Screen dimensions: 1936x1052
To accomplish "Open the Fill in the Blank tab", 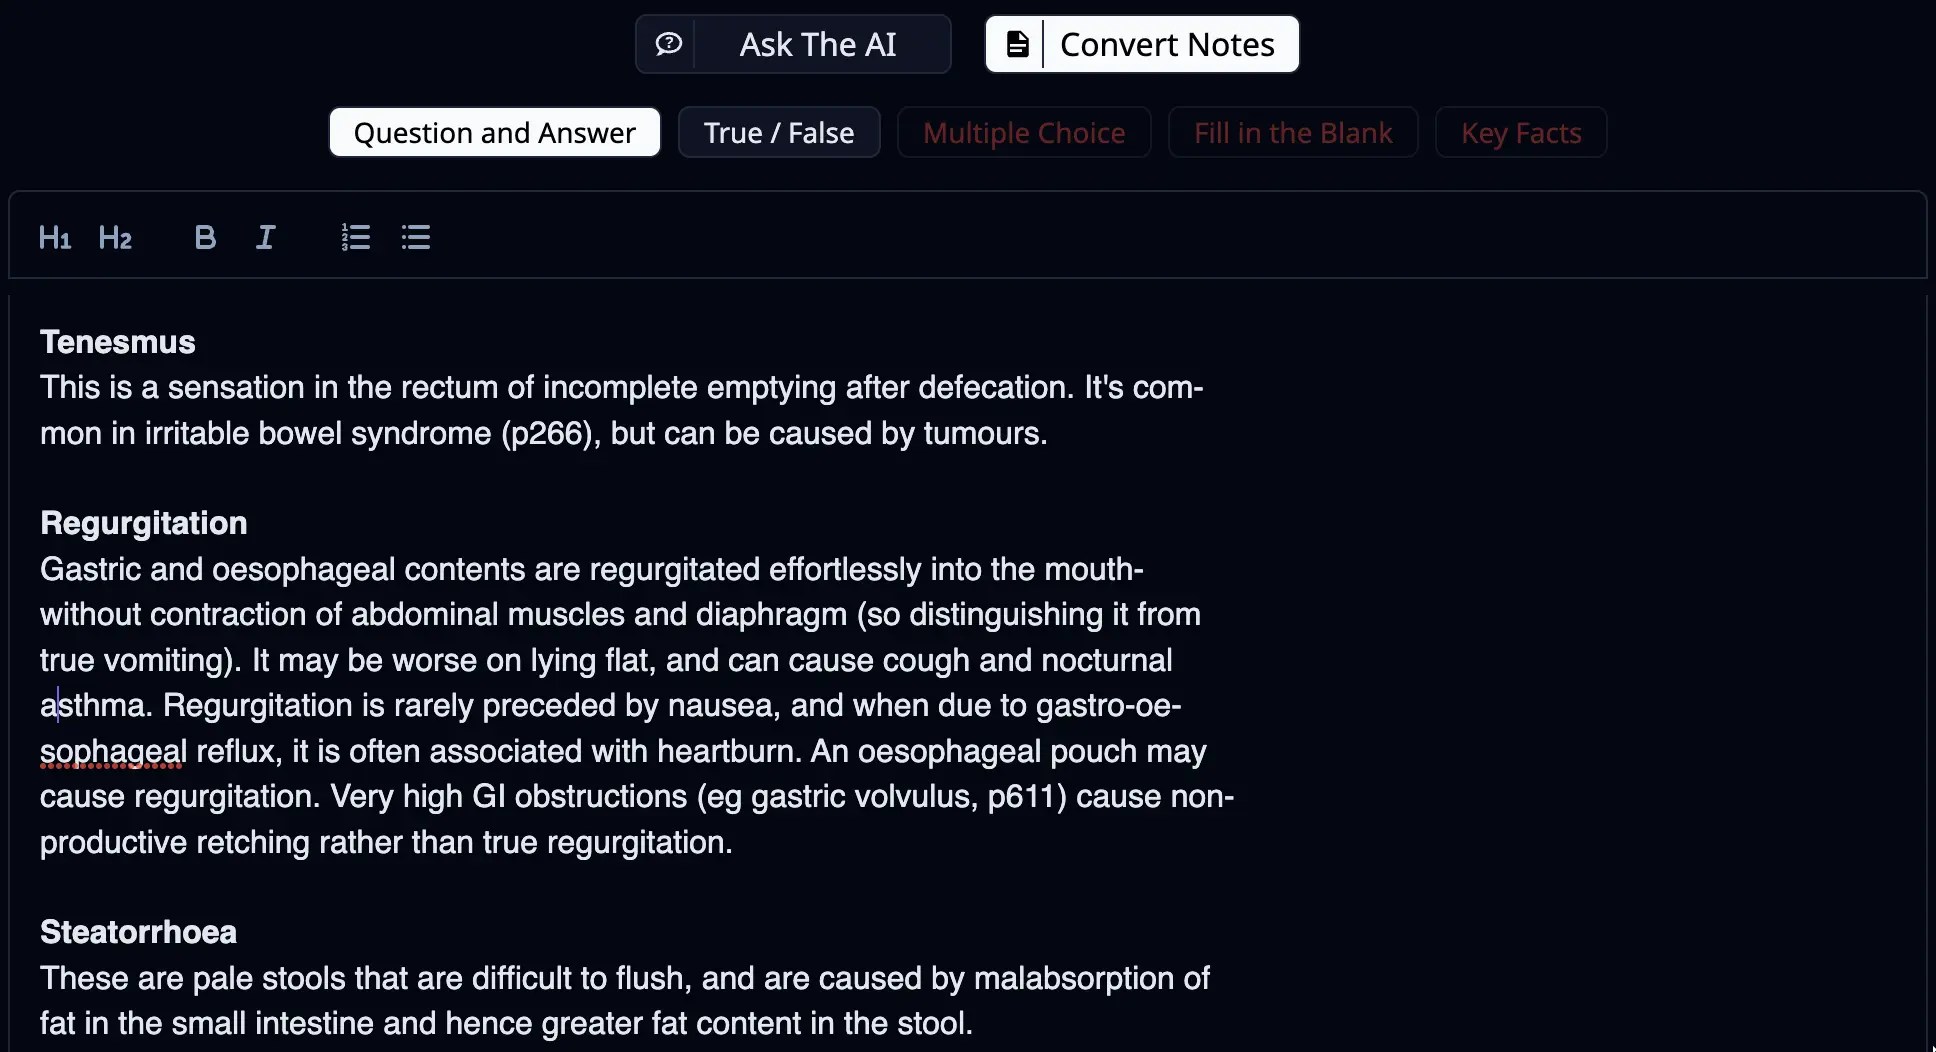I will 1292,132.
